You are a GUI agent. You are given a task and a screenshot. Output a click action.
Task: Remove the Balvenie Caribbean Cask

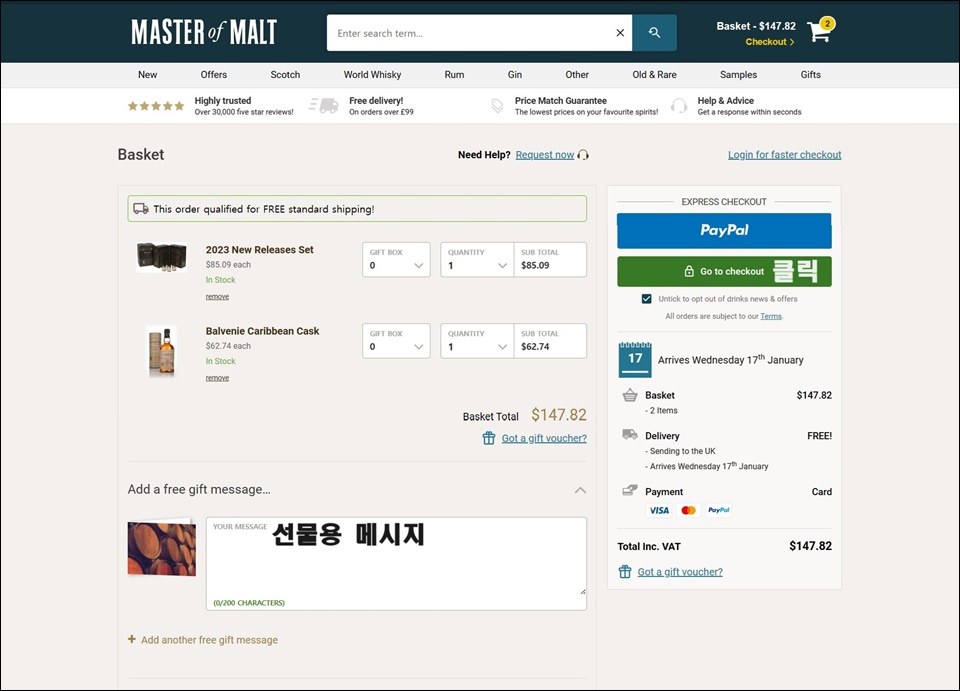click(217, 378)
